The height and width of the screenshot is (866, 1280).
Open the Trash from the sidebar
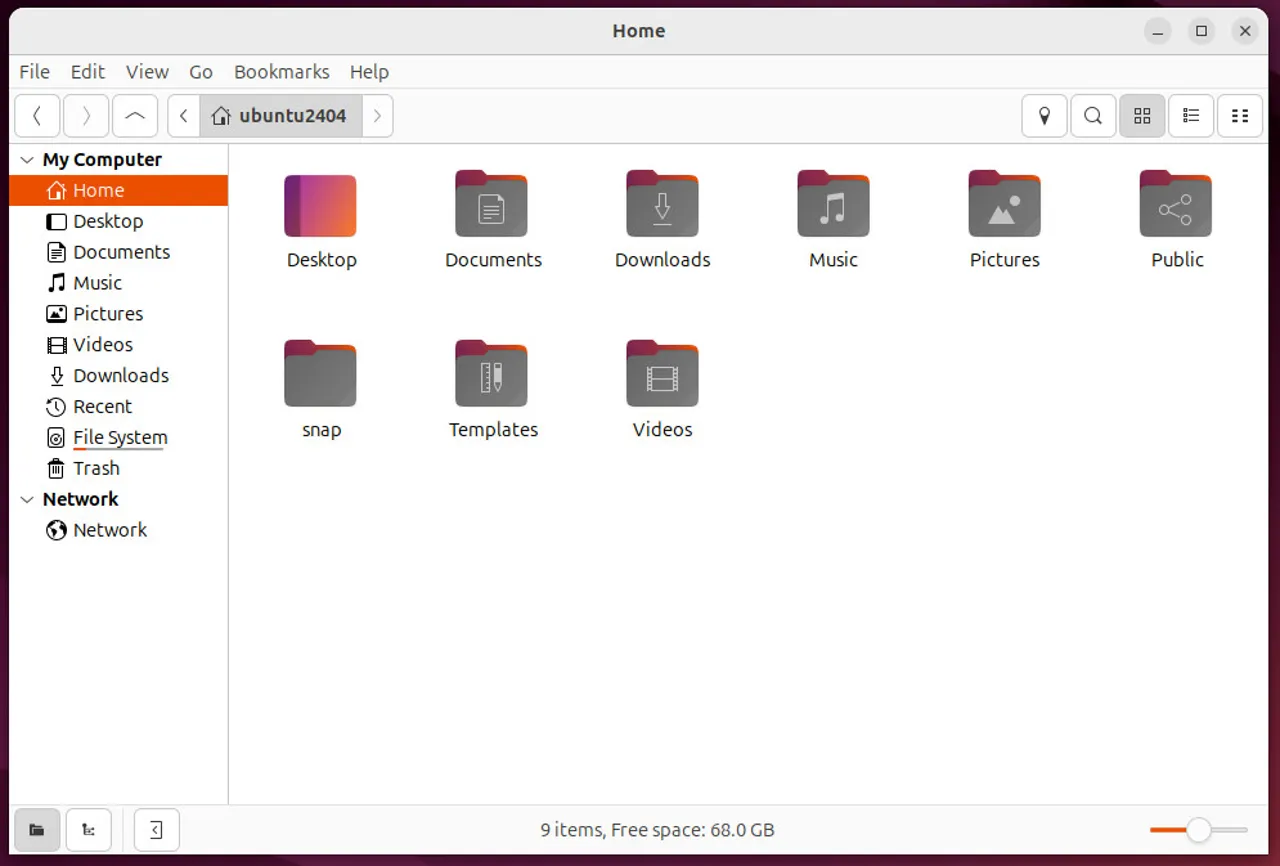[x=96, y=468]
